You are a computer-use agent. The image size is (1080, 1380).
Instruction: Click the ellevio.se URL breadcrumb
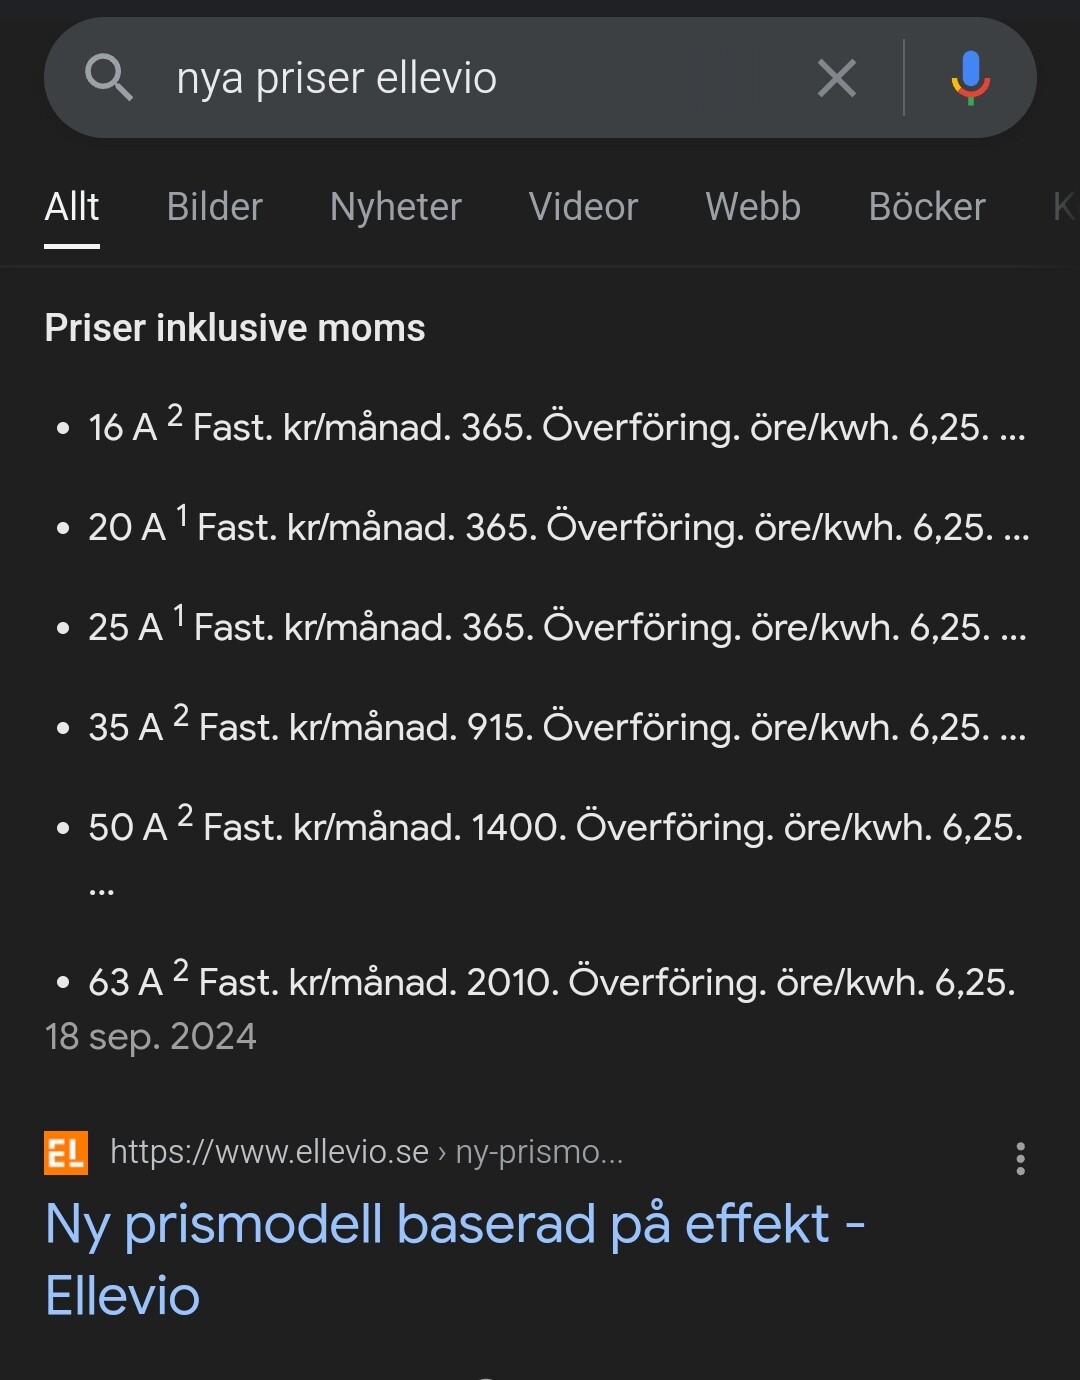pyautogui.click(x=366, y=1152)
